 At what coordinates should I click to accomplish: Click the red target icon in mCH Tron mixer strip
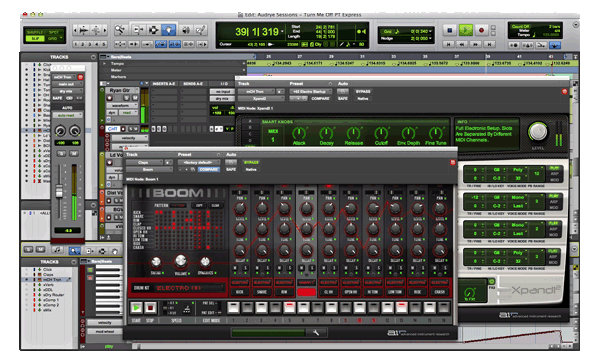coord(80,77)
